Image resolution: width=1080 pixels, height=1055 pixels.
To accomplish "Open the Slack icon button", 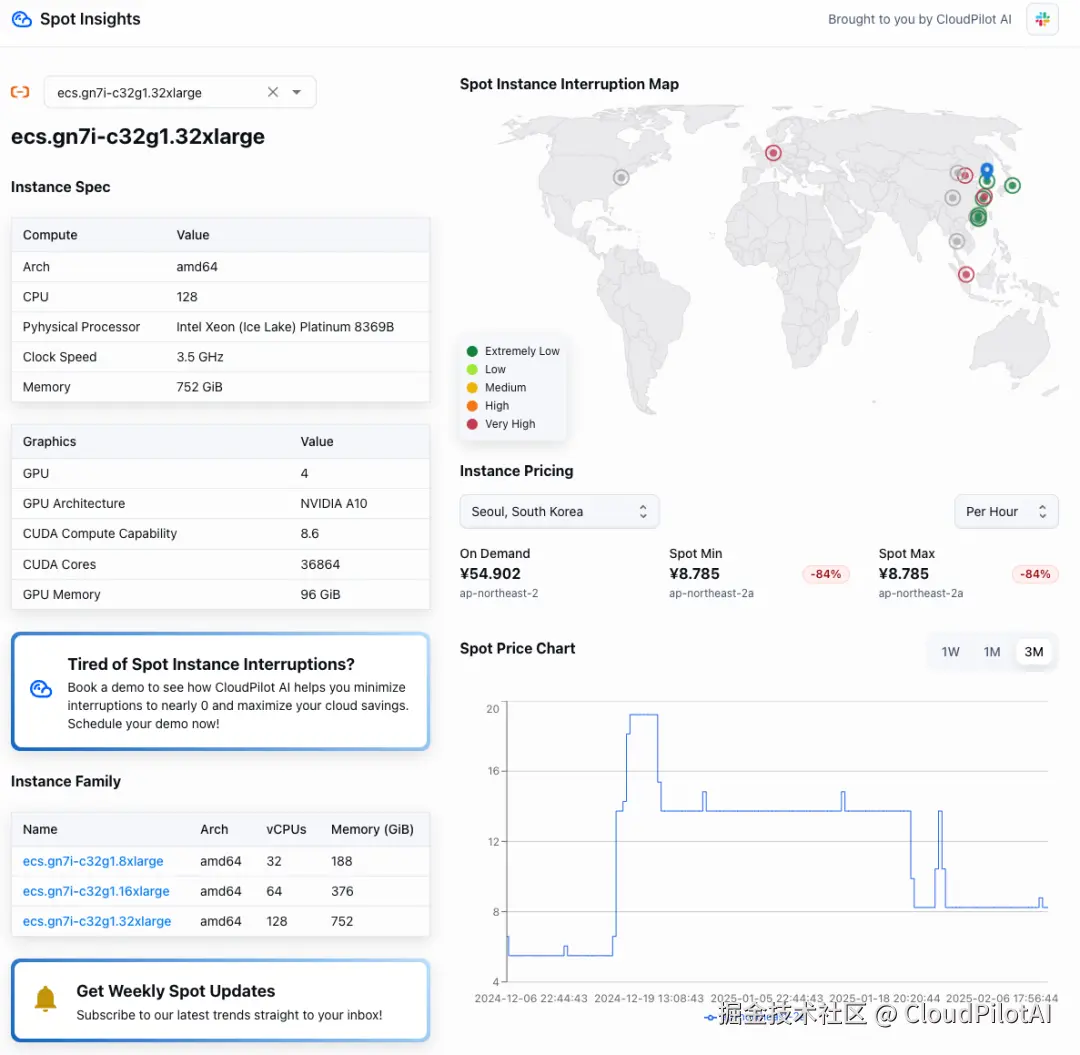I will [x=1042, y=19].
